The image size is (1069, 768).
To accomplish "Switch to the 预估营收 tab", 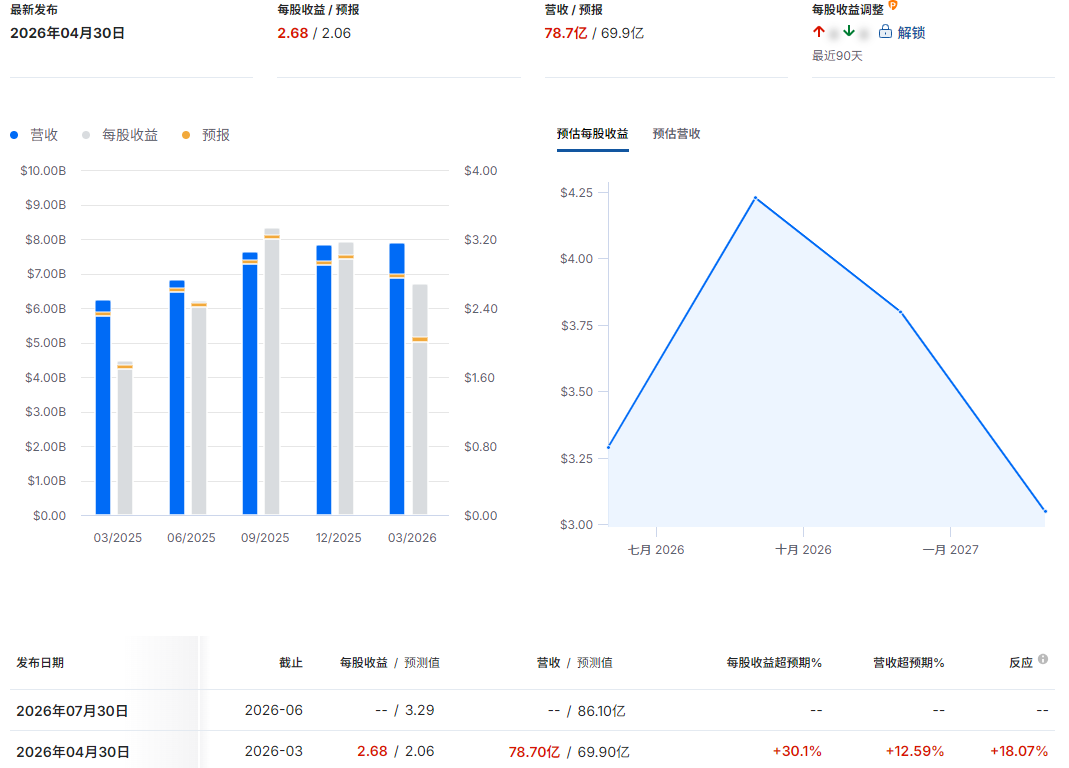I will pyautogui.click(x=676, y=134).
